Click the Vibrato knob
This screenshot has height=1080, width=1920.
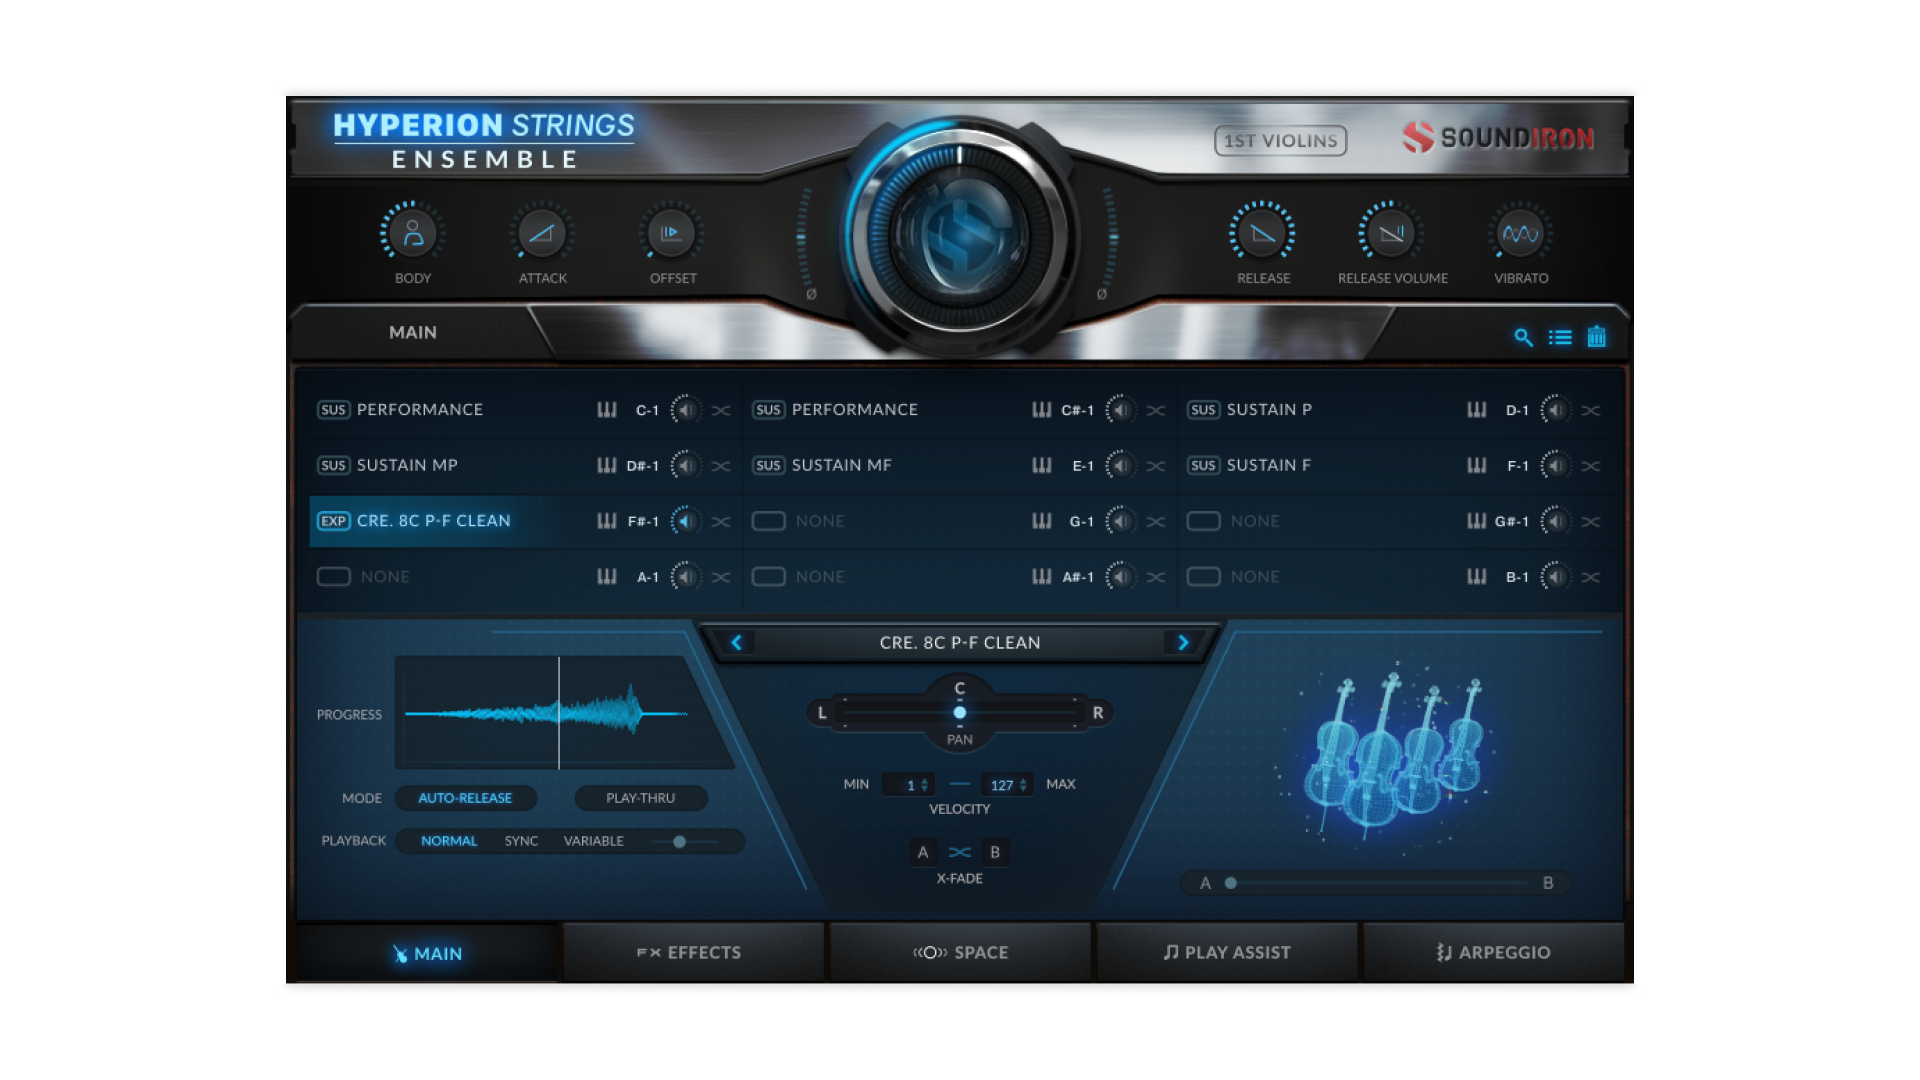1521,234
